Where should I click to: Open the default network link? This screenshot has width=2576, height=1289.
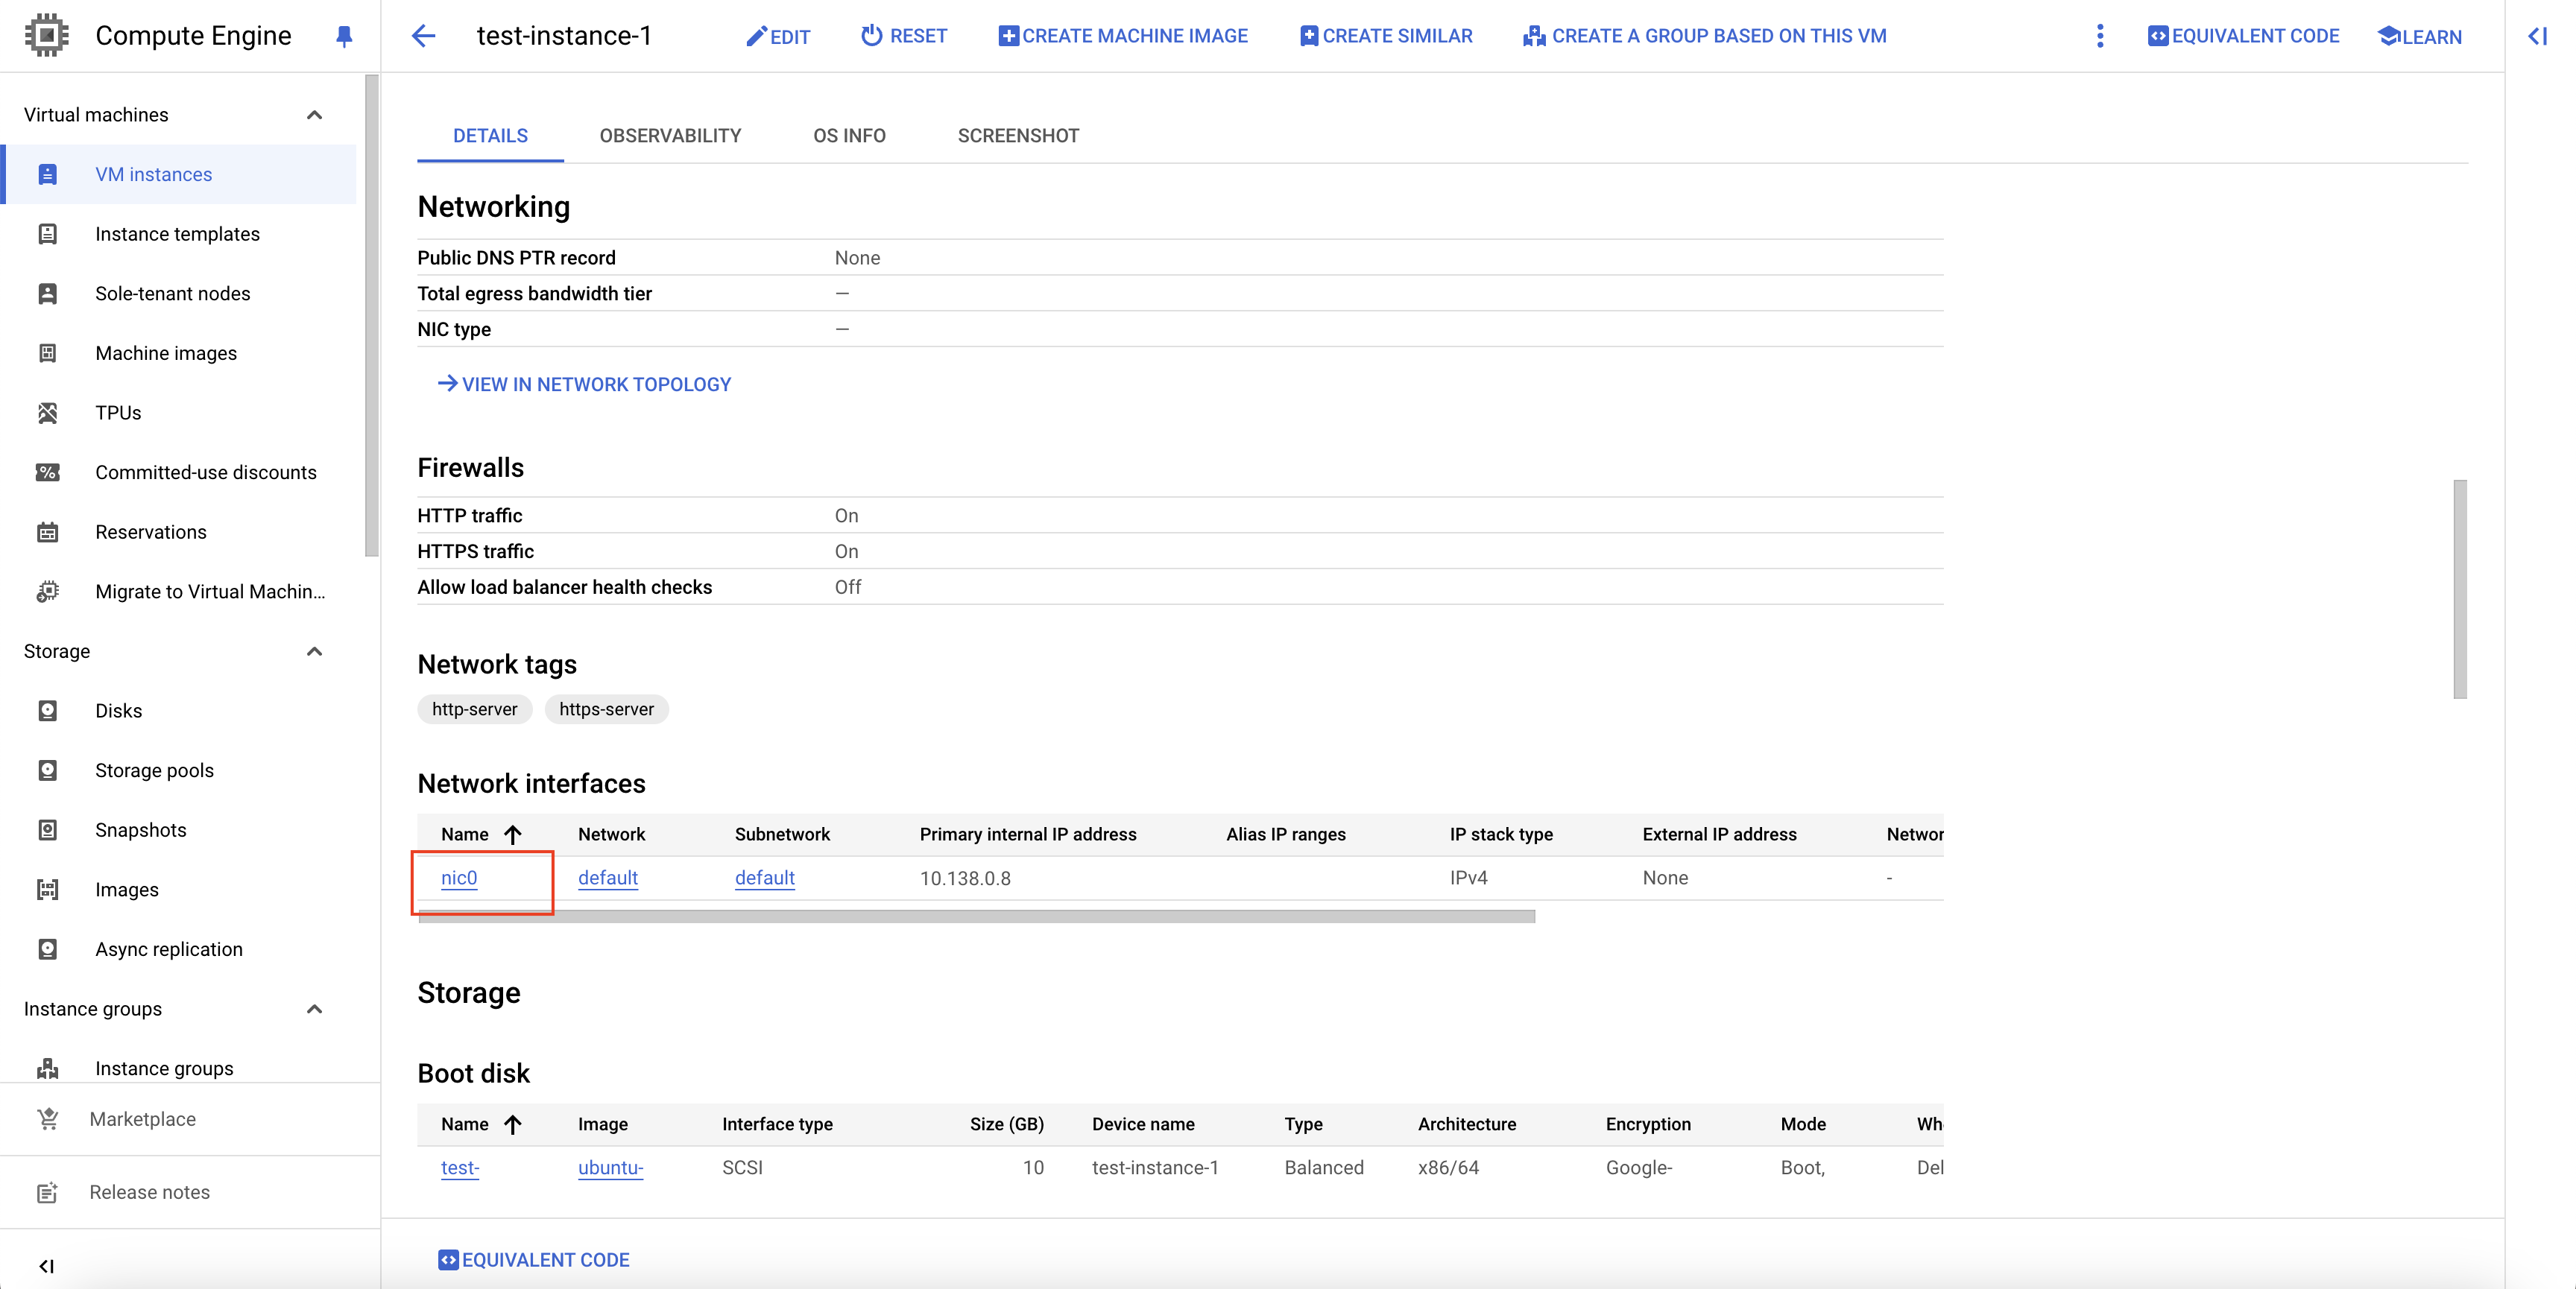tap(608, 878)
